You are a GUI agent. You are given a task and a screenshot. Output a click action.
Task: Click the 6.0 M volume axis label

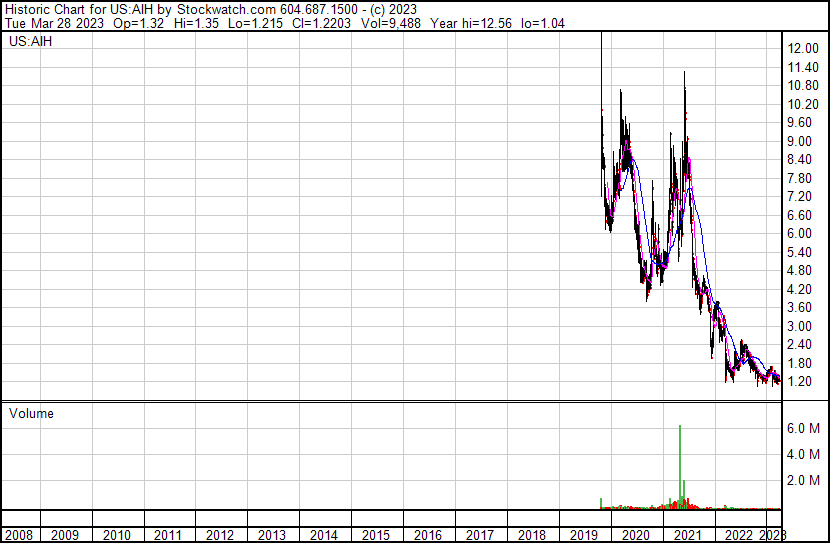pyautogui.click(x=803, y=428)
